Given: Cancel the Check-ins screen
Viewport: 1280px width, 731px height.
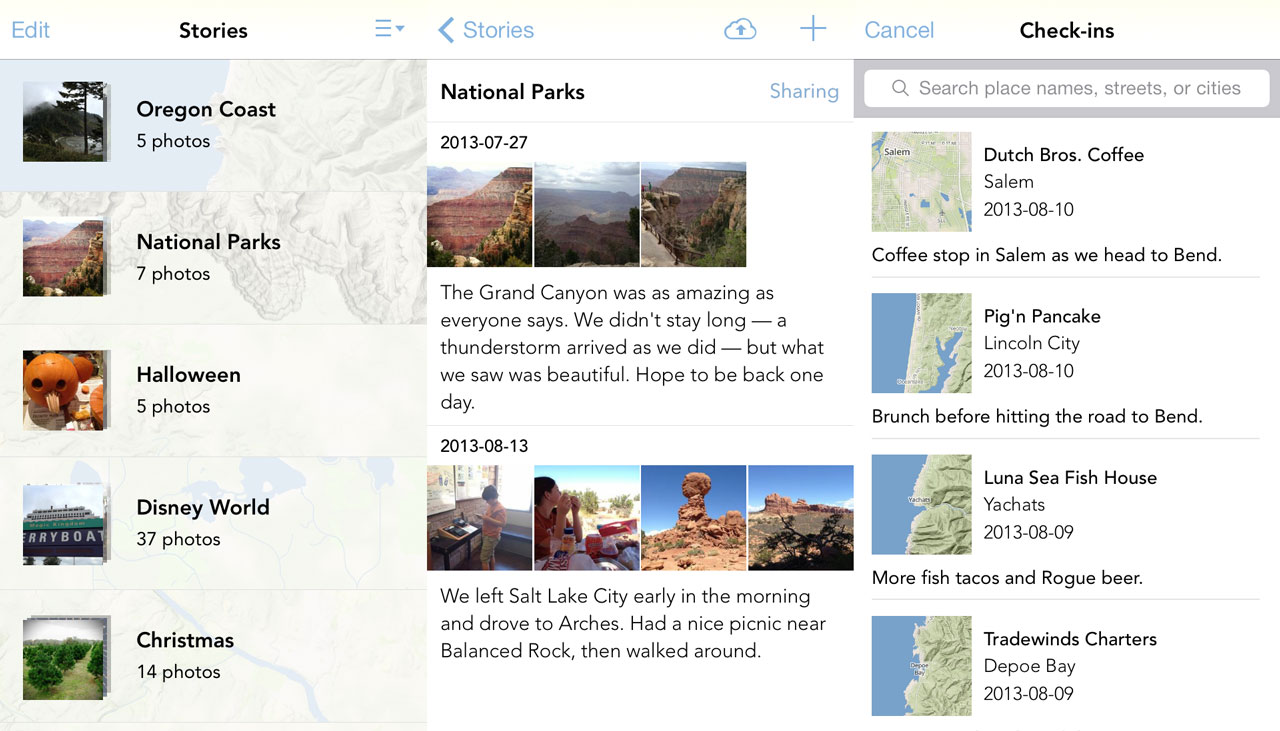Looking at the screenshot, I should (898, 30).
